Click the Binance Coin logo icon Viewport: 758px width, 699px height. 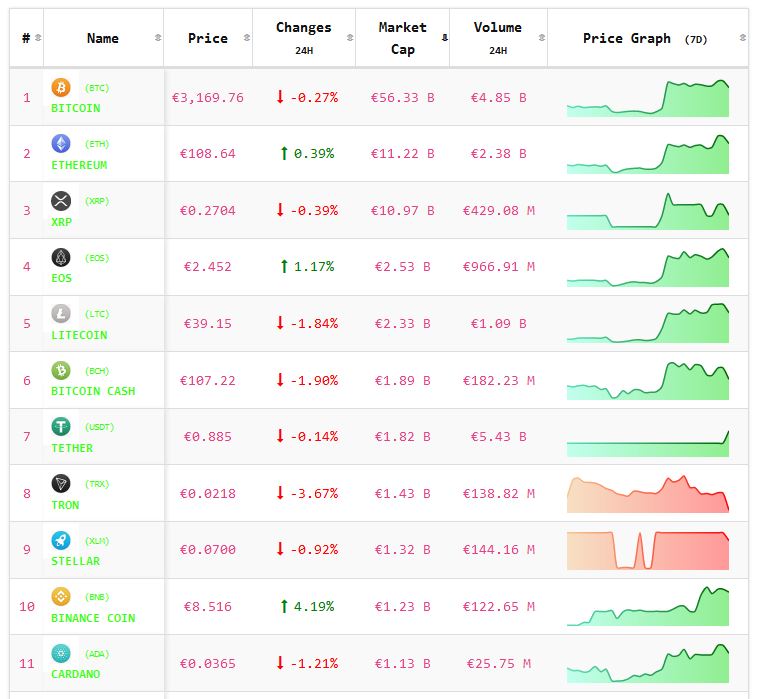(61, 597)
